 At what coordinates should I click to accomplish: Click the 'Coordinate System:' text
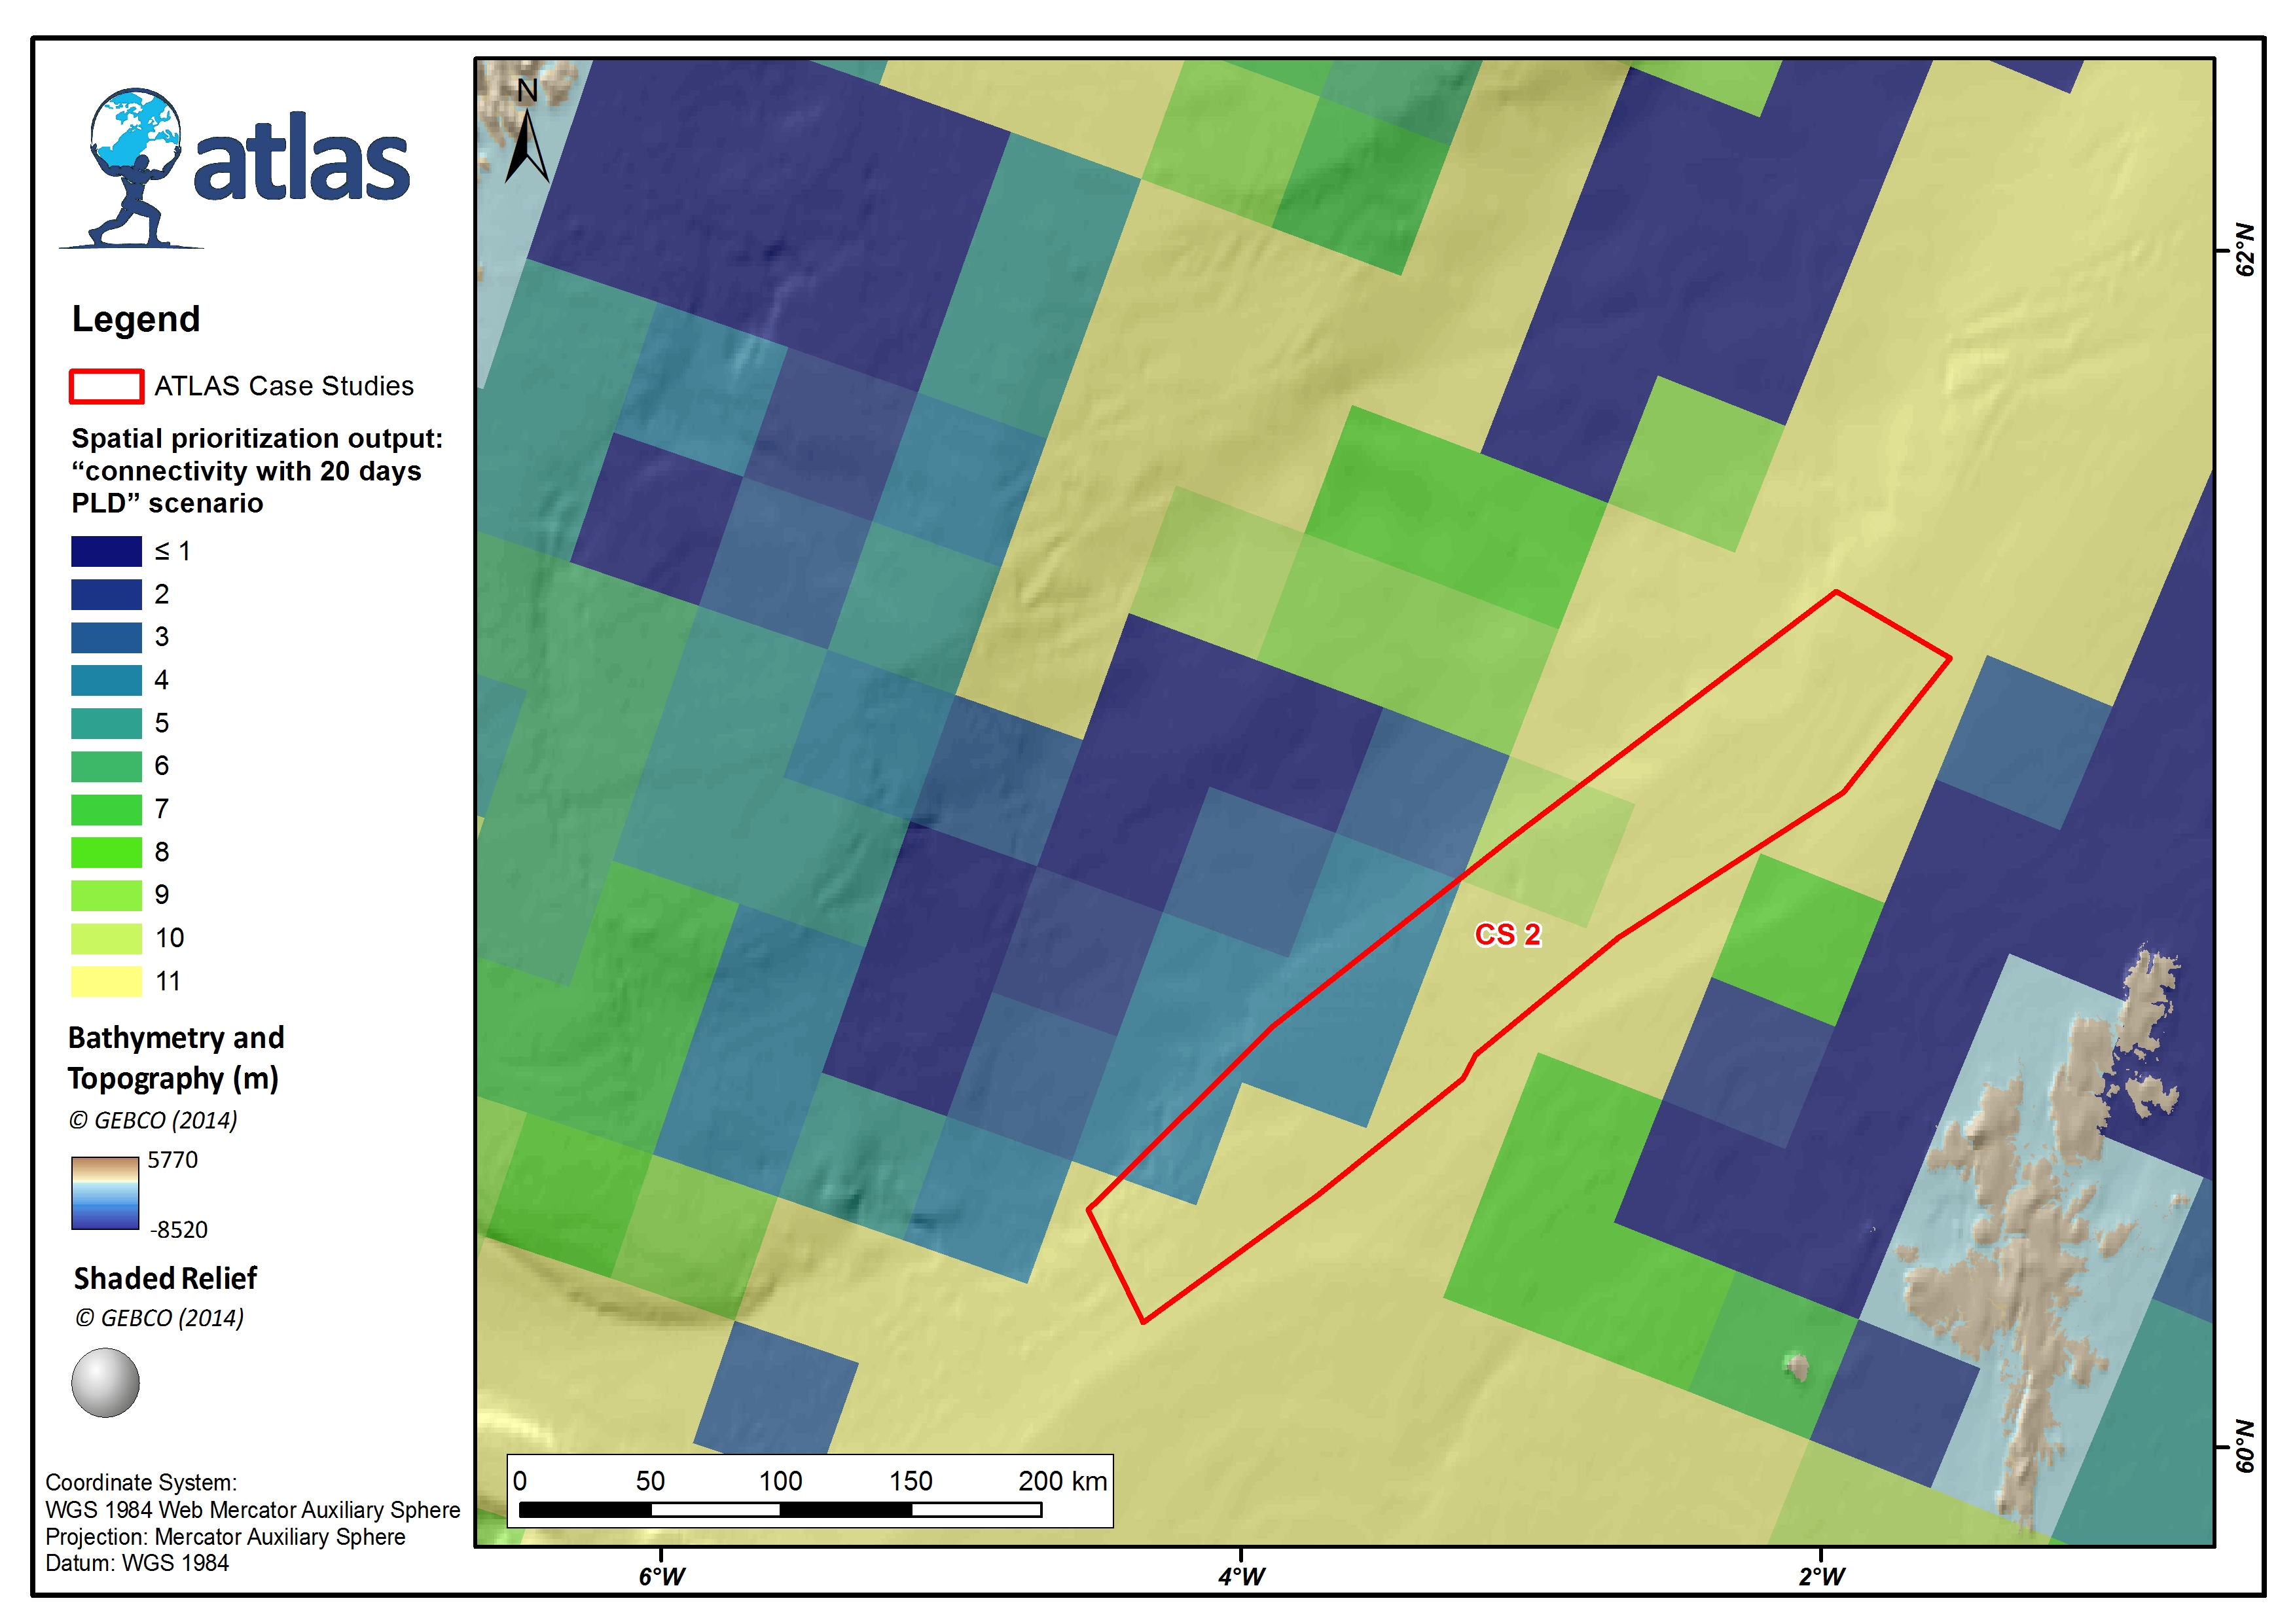pos(141,1482)
